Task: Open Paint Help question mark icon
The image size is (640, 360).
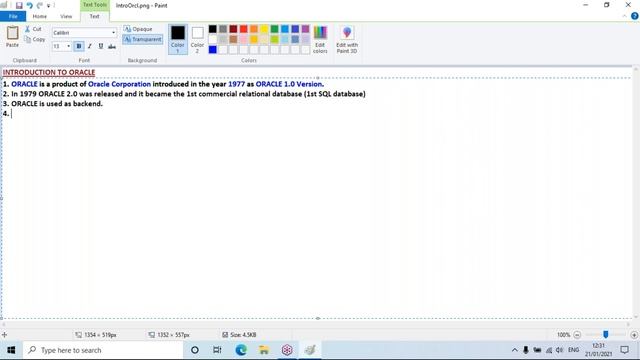Action: (634, 16)
